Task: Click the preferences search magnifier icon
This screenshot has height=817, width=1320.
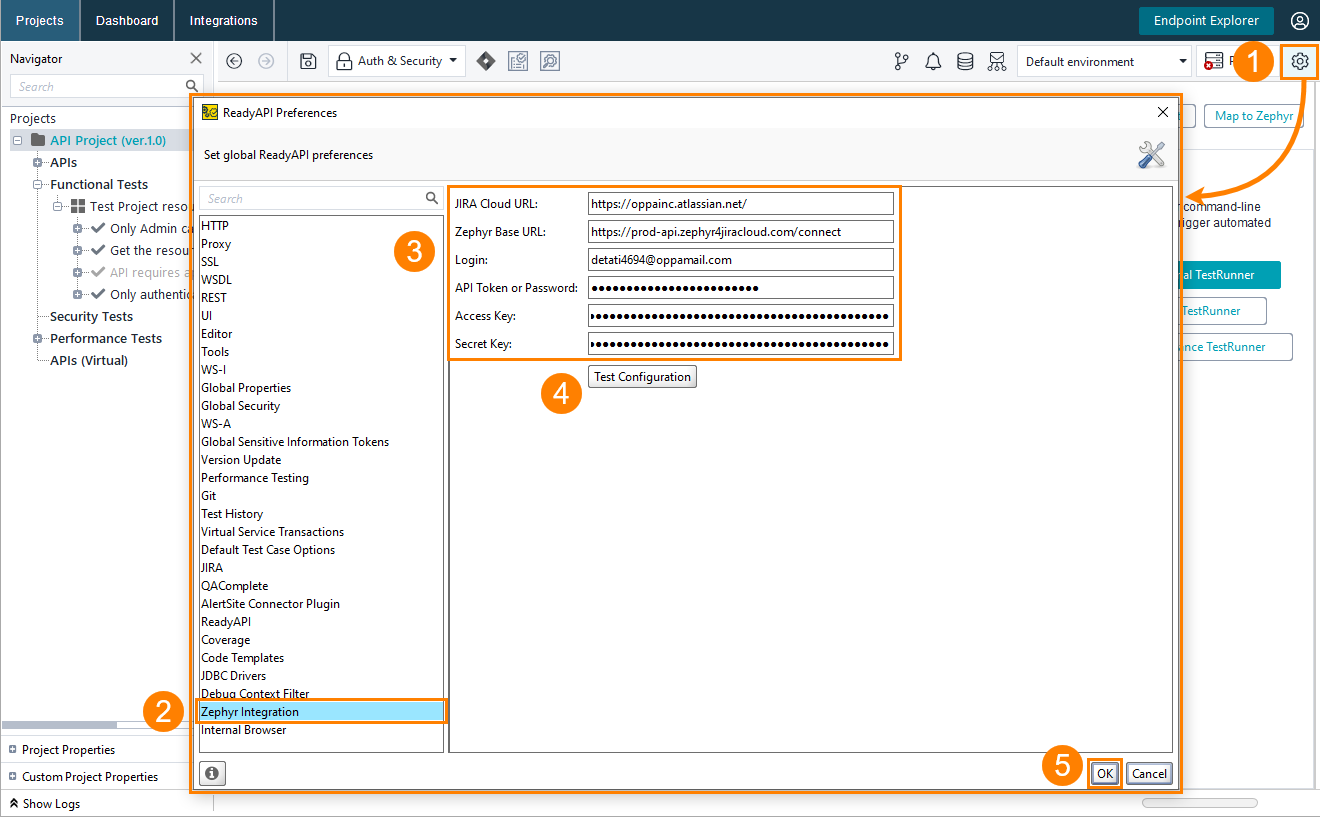Action: tap(432, 198)
